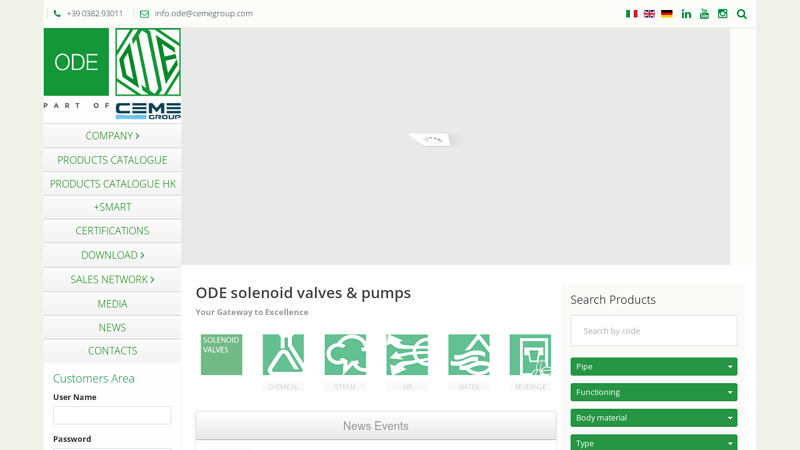Expand the Sales Network menu
The image size is (800, 450).
[x=112, y=280]
